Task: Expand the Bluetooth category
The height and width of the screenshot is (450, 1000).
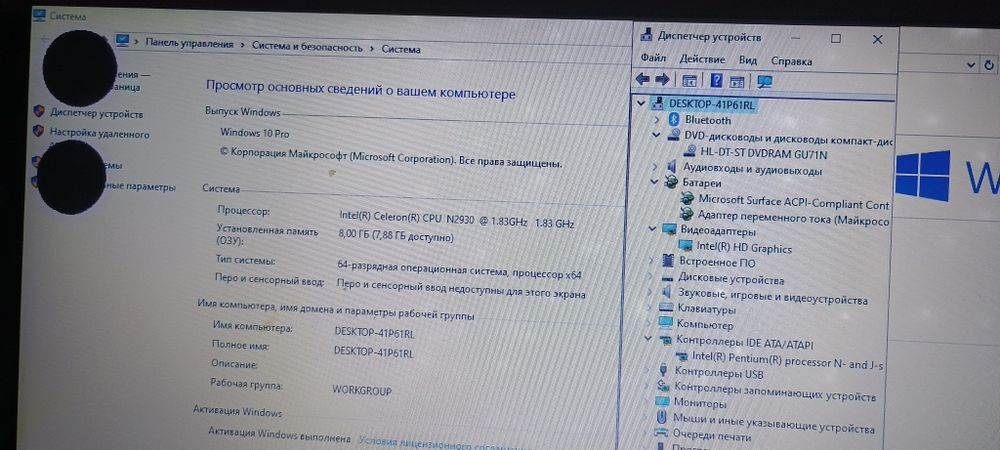Action: pos(657,119)
